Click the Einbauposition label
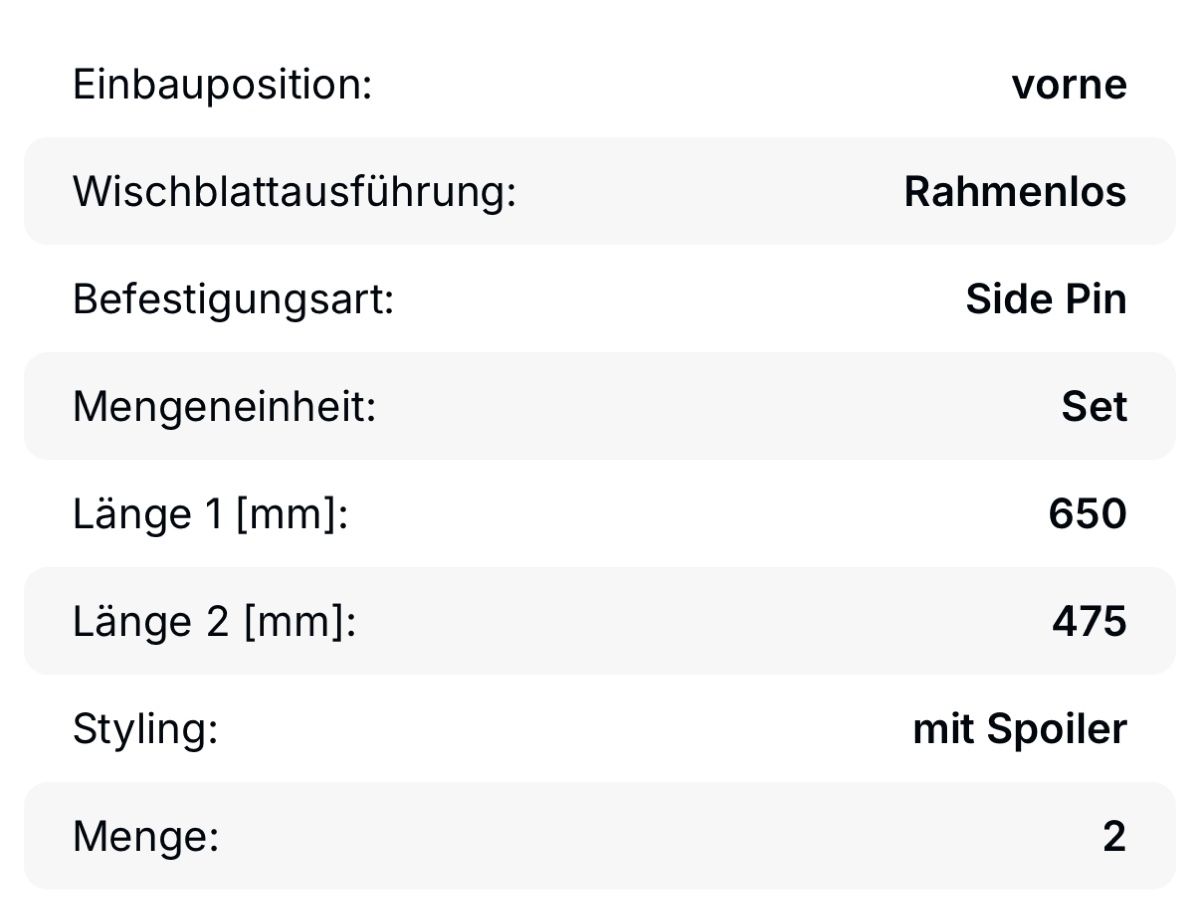Image resolution: width=1200 pixels, height=898 pixels. point(222,85)
